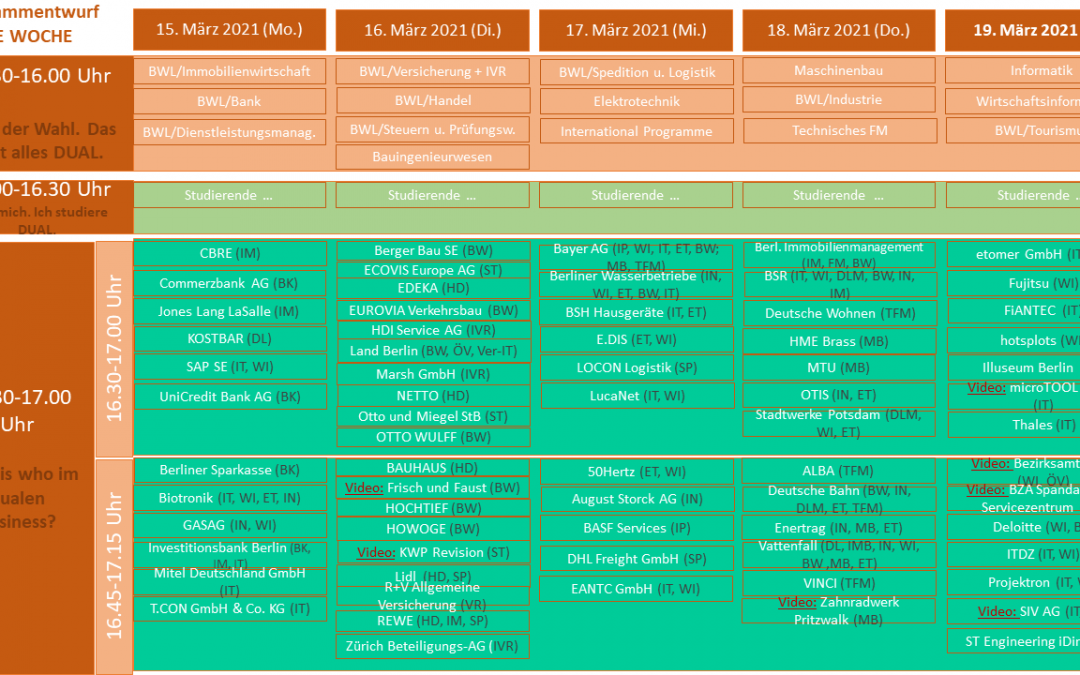Select the Bauingenieurwesen program box
1080x675 pixels.
pyautogui.click(x=433, y=157)
